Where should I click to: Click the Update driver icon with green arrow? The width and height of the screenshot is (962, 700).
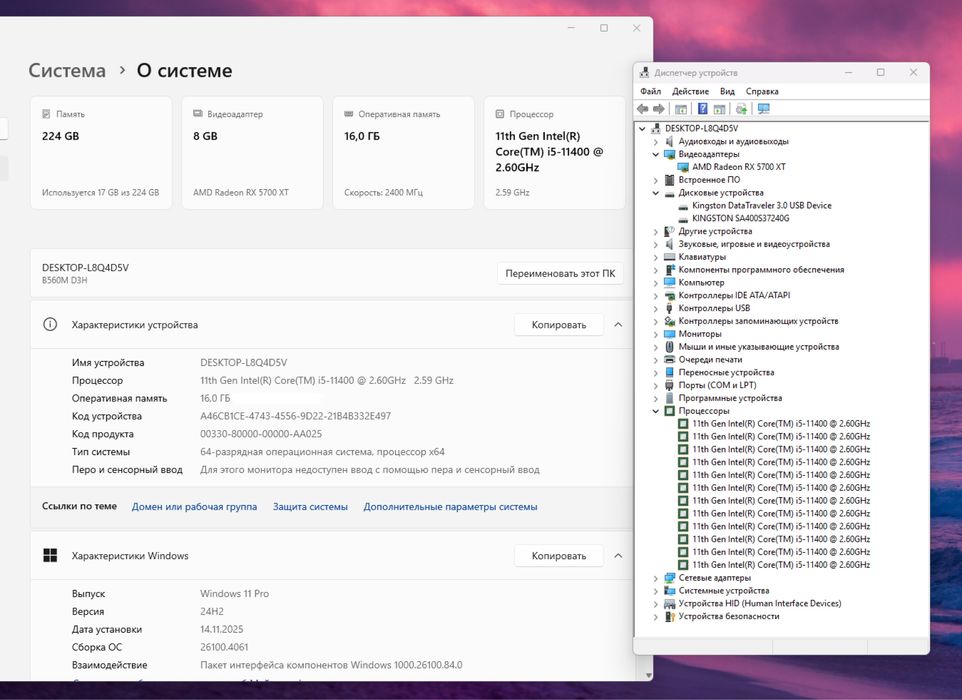click(741, 109)
